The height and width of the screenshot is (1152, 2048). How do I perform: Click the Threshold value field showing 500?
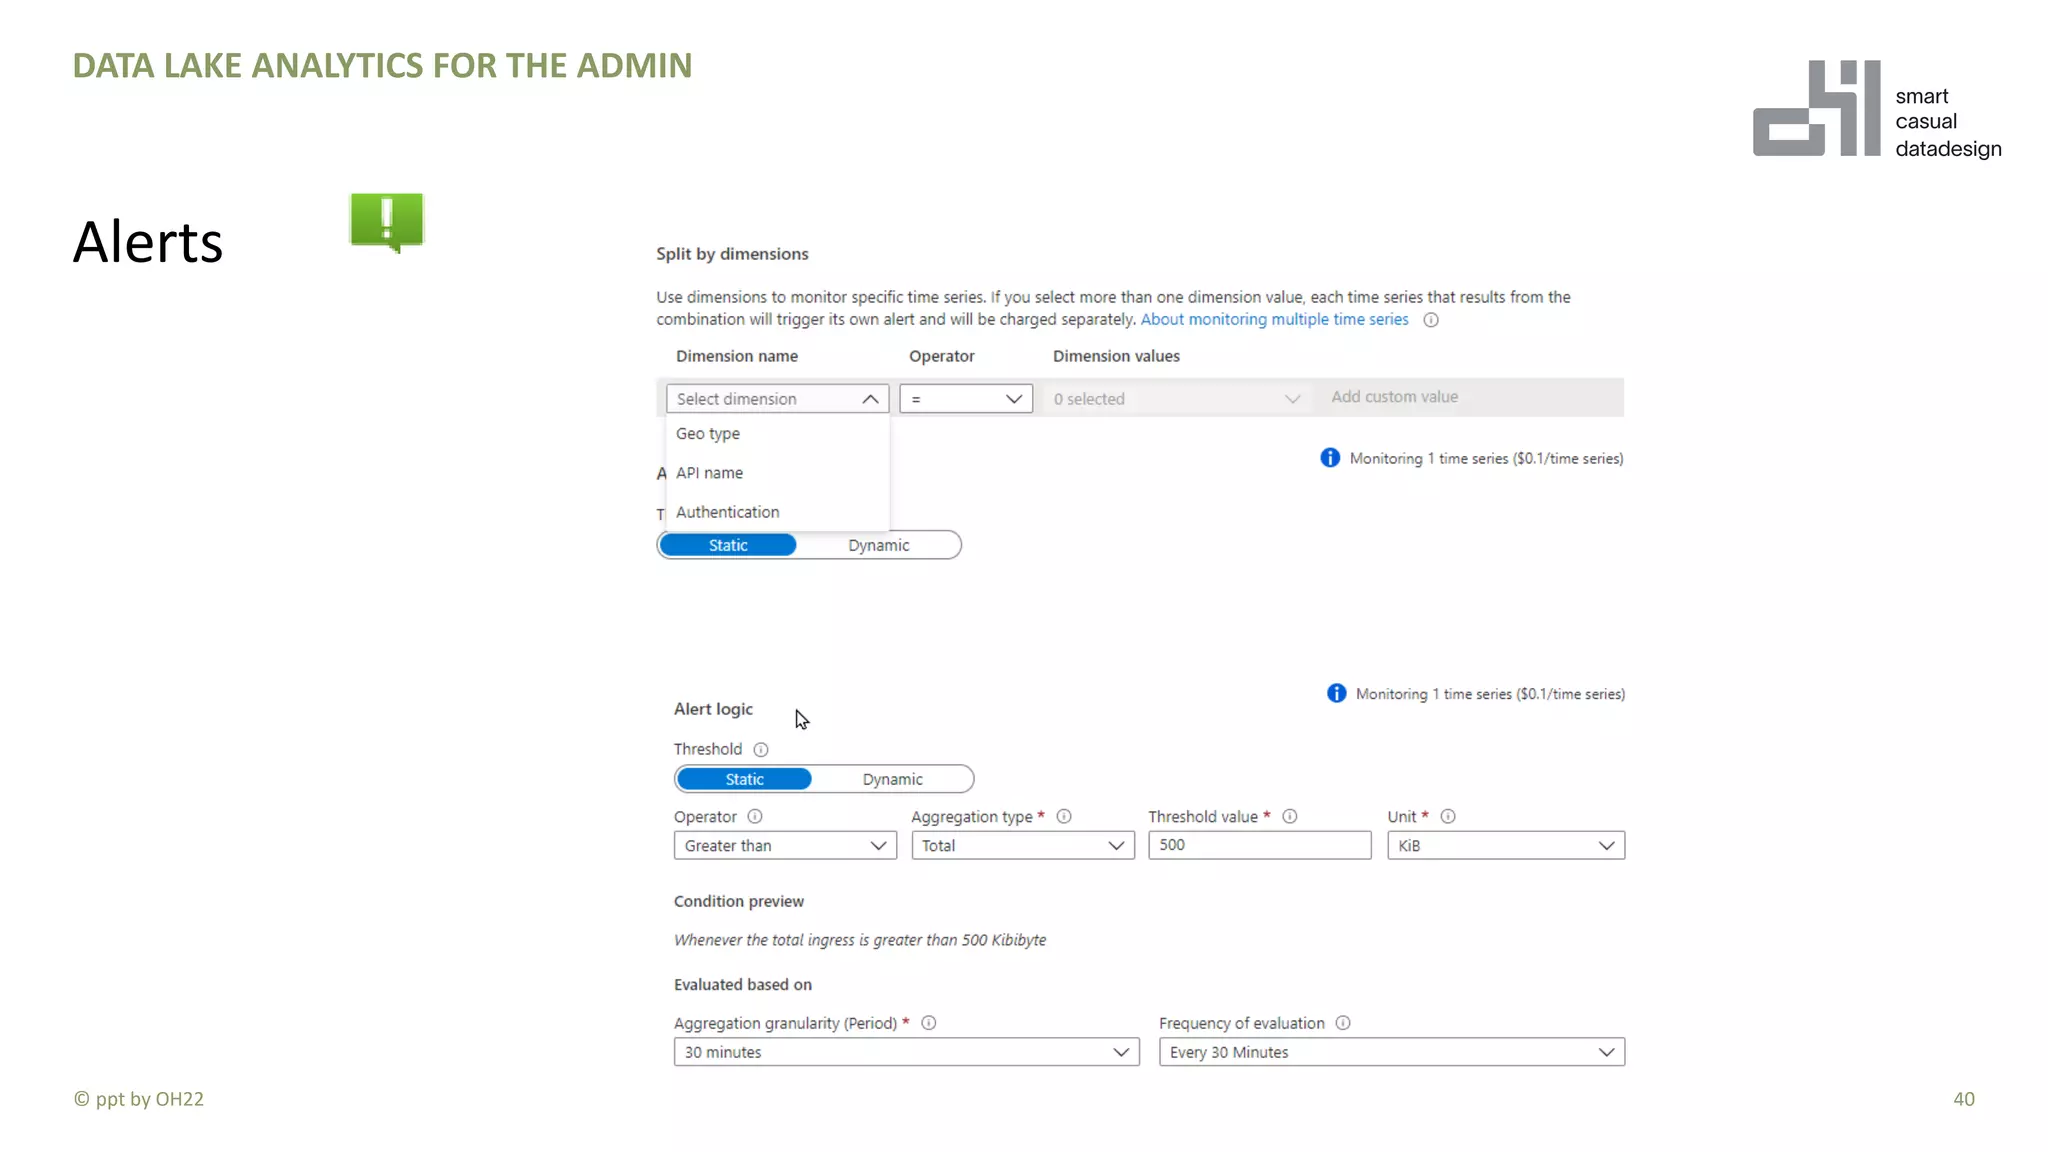(x=1260, y=845)
